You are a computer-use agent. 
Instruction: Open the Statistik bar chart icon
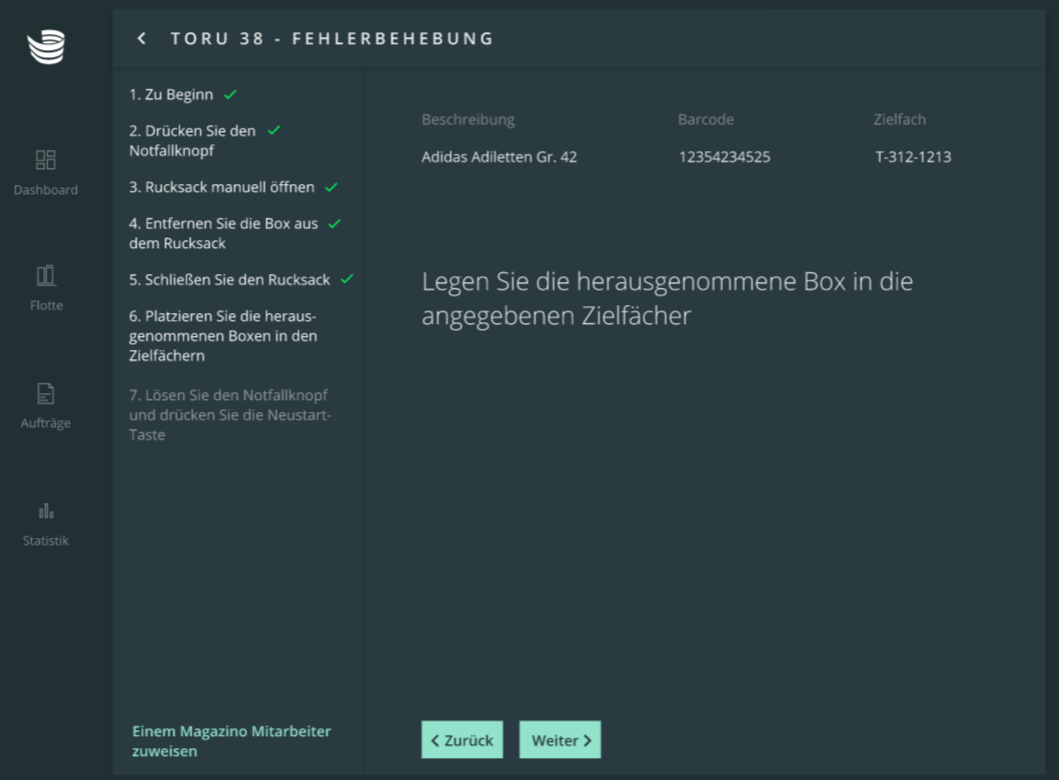point(46,511)
